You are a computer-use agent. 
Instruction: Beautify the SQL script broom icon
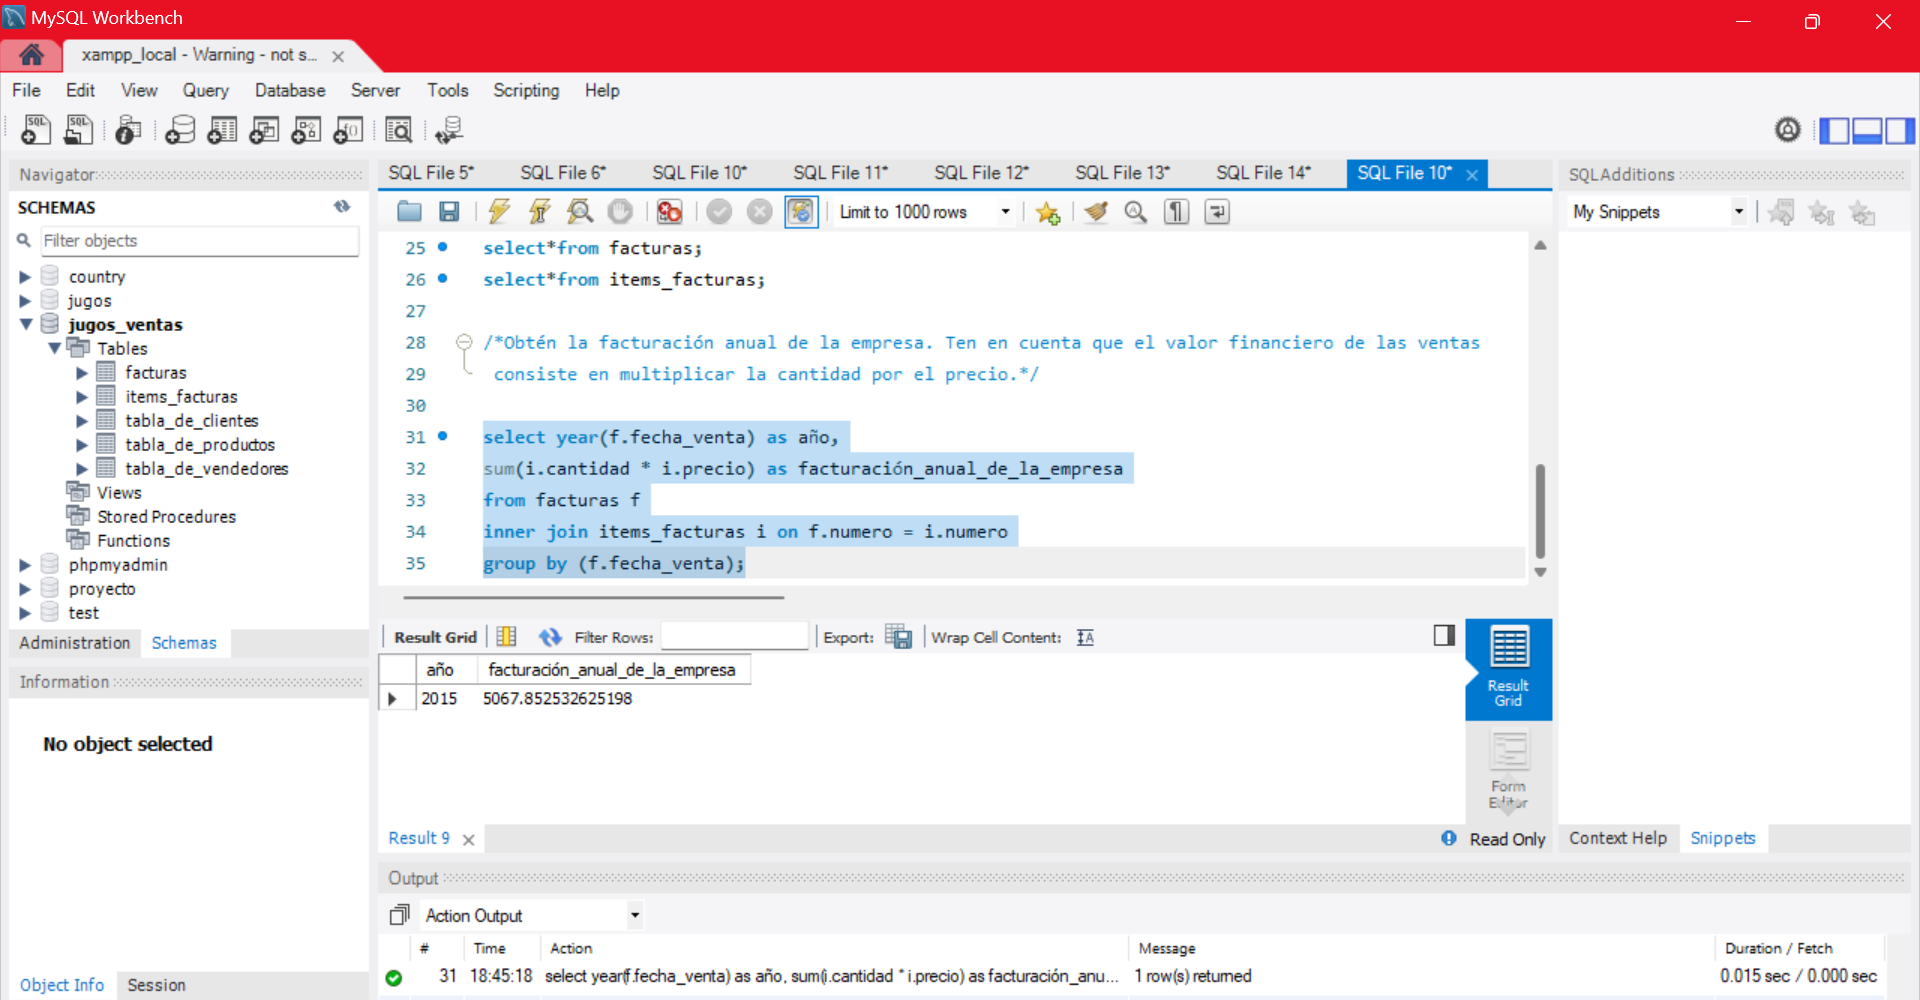[x=1096, y=212]
